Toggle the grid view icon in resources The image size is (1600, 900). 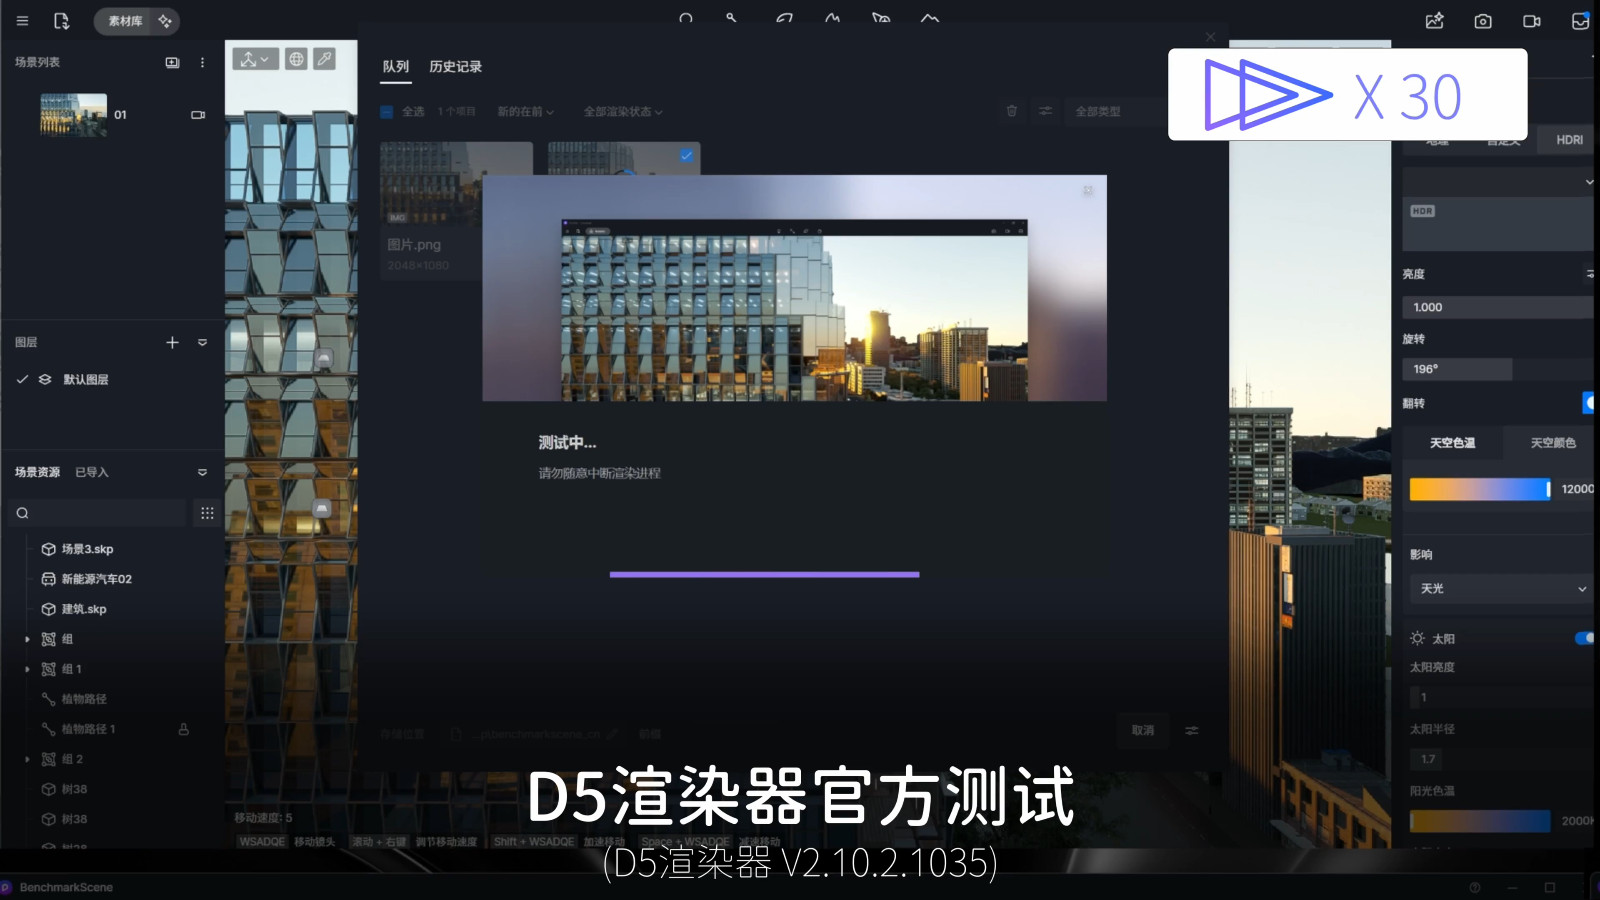[x=207, y=513]
